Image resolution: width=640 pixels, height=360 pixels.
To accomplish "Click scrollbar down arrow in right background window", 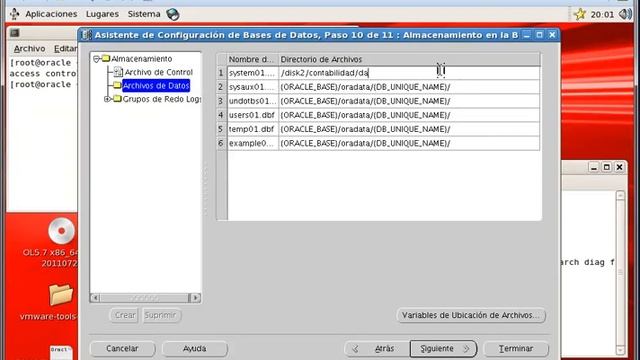I will tap(620, 350).
